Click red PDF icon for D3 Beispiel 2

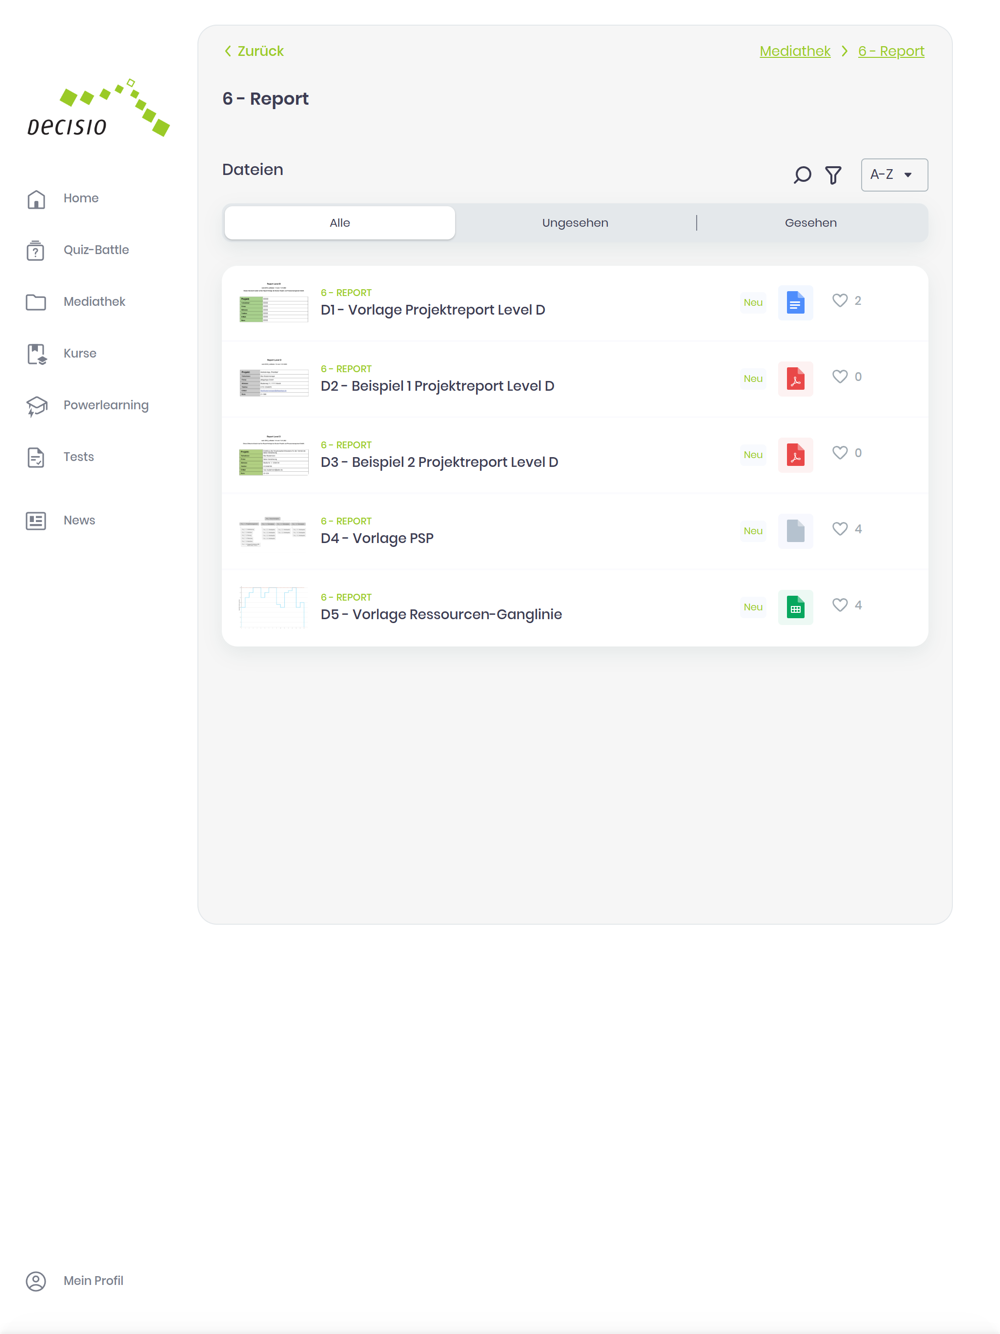[x=795, y=455]
